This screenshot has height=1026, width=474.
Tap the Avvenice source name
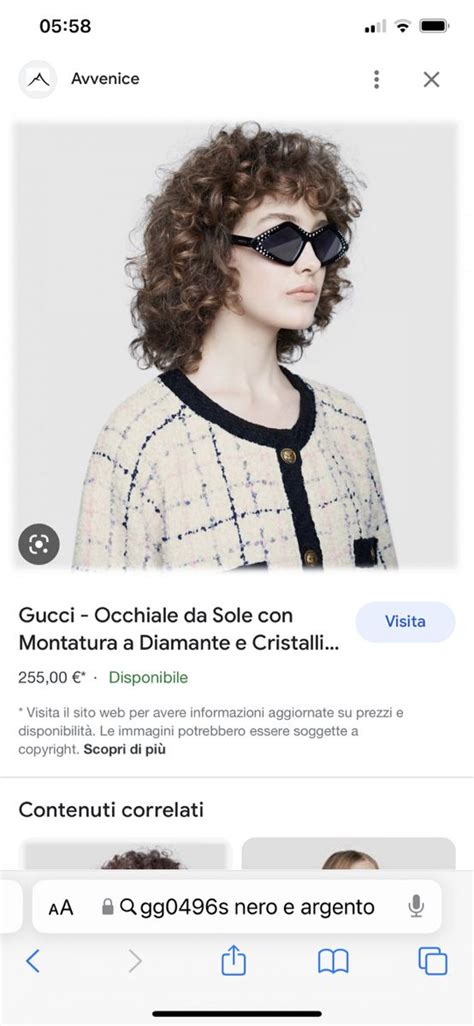click(x=105, y=79)
